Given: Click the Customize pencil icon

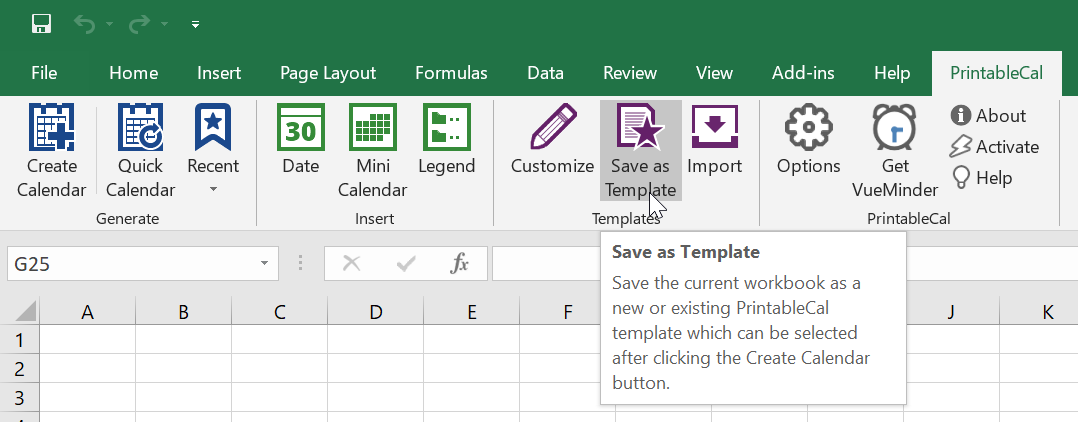Looking at the screenshot, I should point(552,128).
